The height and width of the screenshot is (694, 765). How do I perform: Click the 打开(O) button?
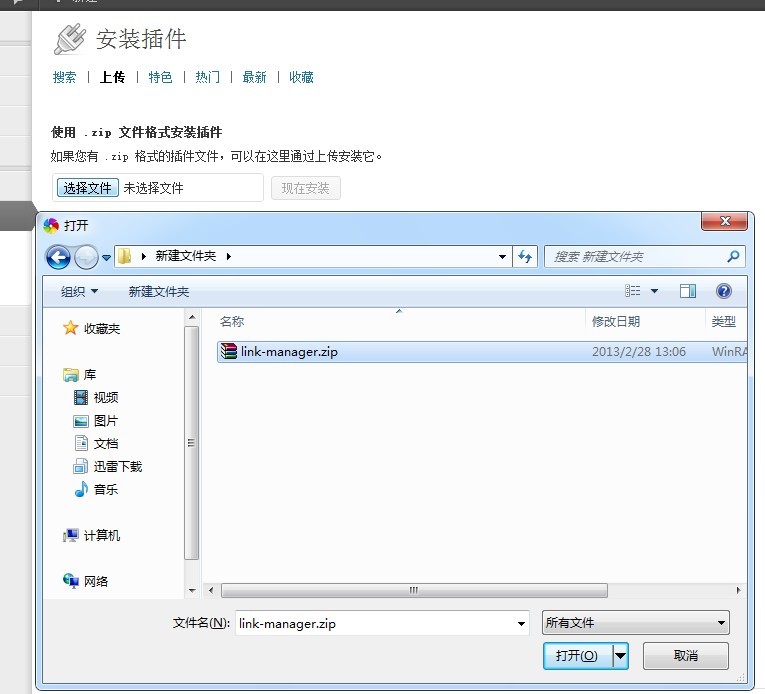577,656
